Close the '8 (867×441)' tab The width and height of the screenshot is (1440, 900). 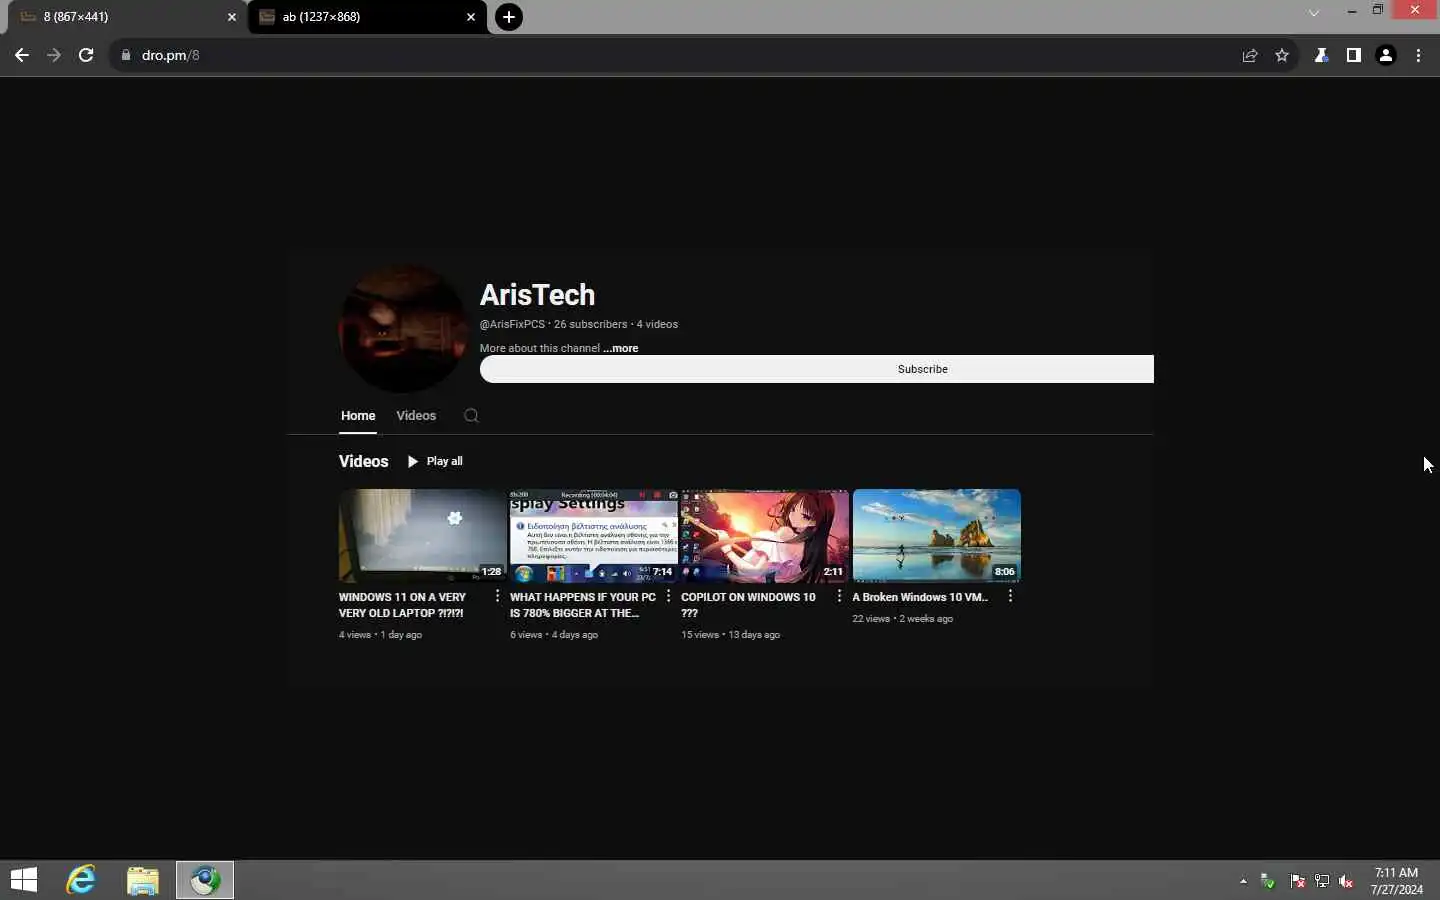tap(232, 17)
